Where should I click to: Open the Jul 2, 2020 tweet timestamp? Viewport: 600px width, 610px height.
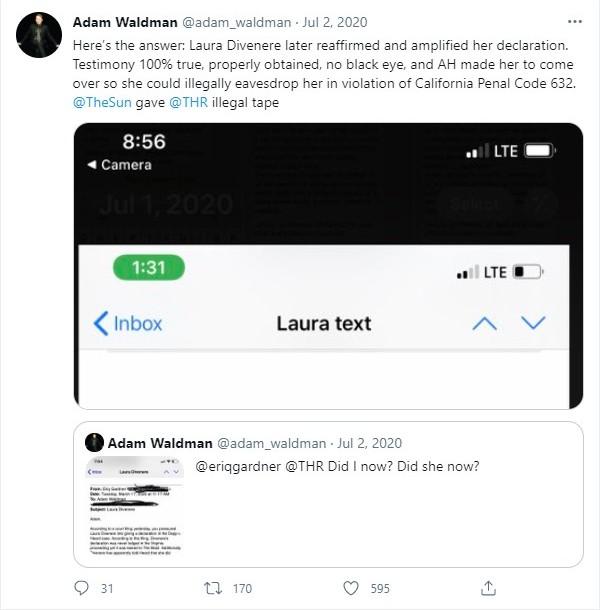[335, 22]
